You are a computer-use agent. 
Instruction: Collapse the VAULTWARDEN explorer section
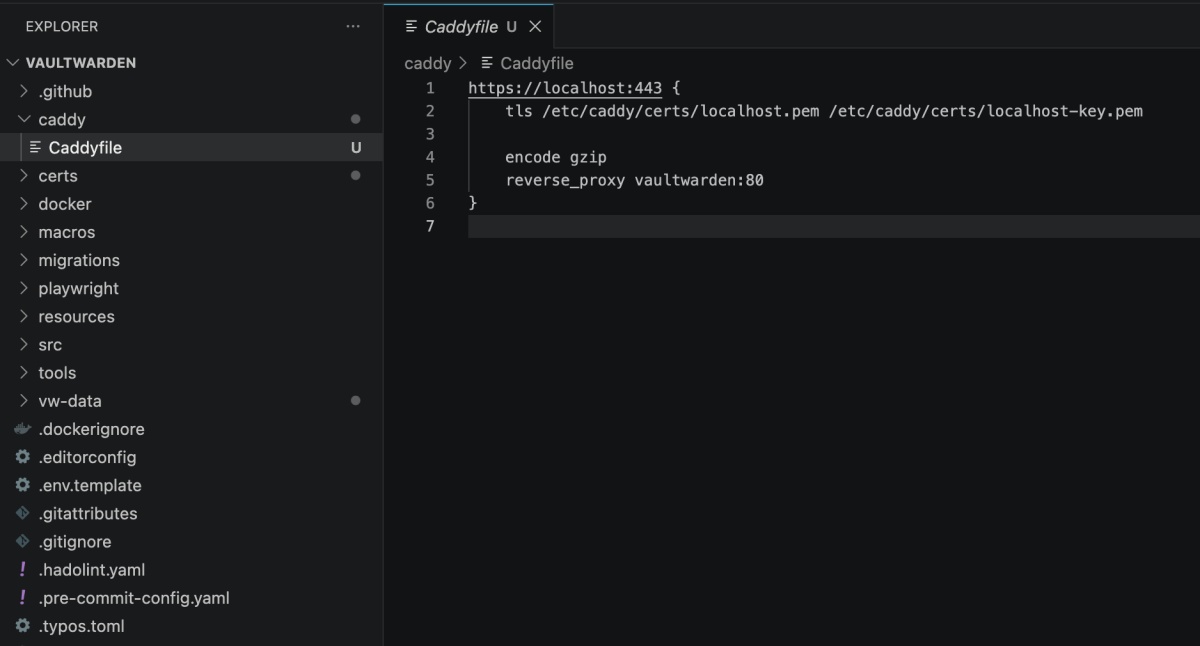click(13, 62)
